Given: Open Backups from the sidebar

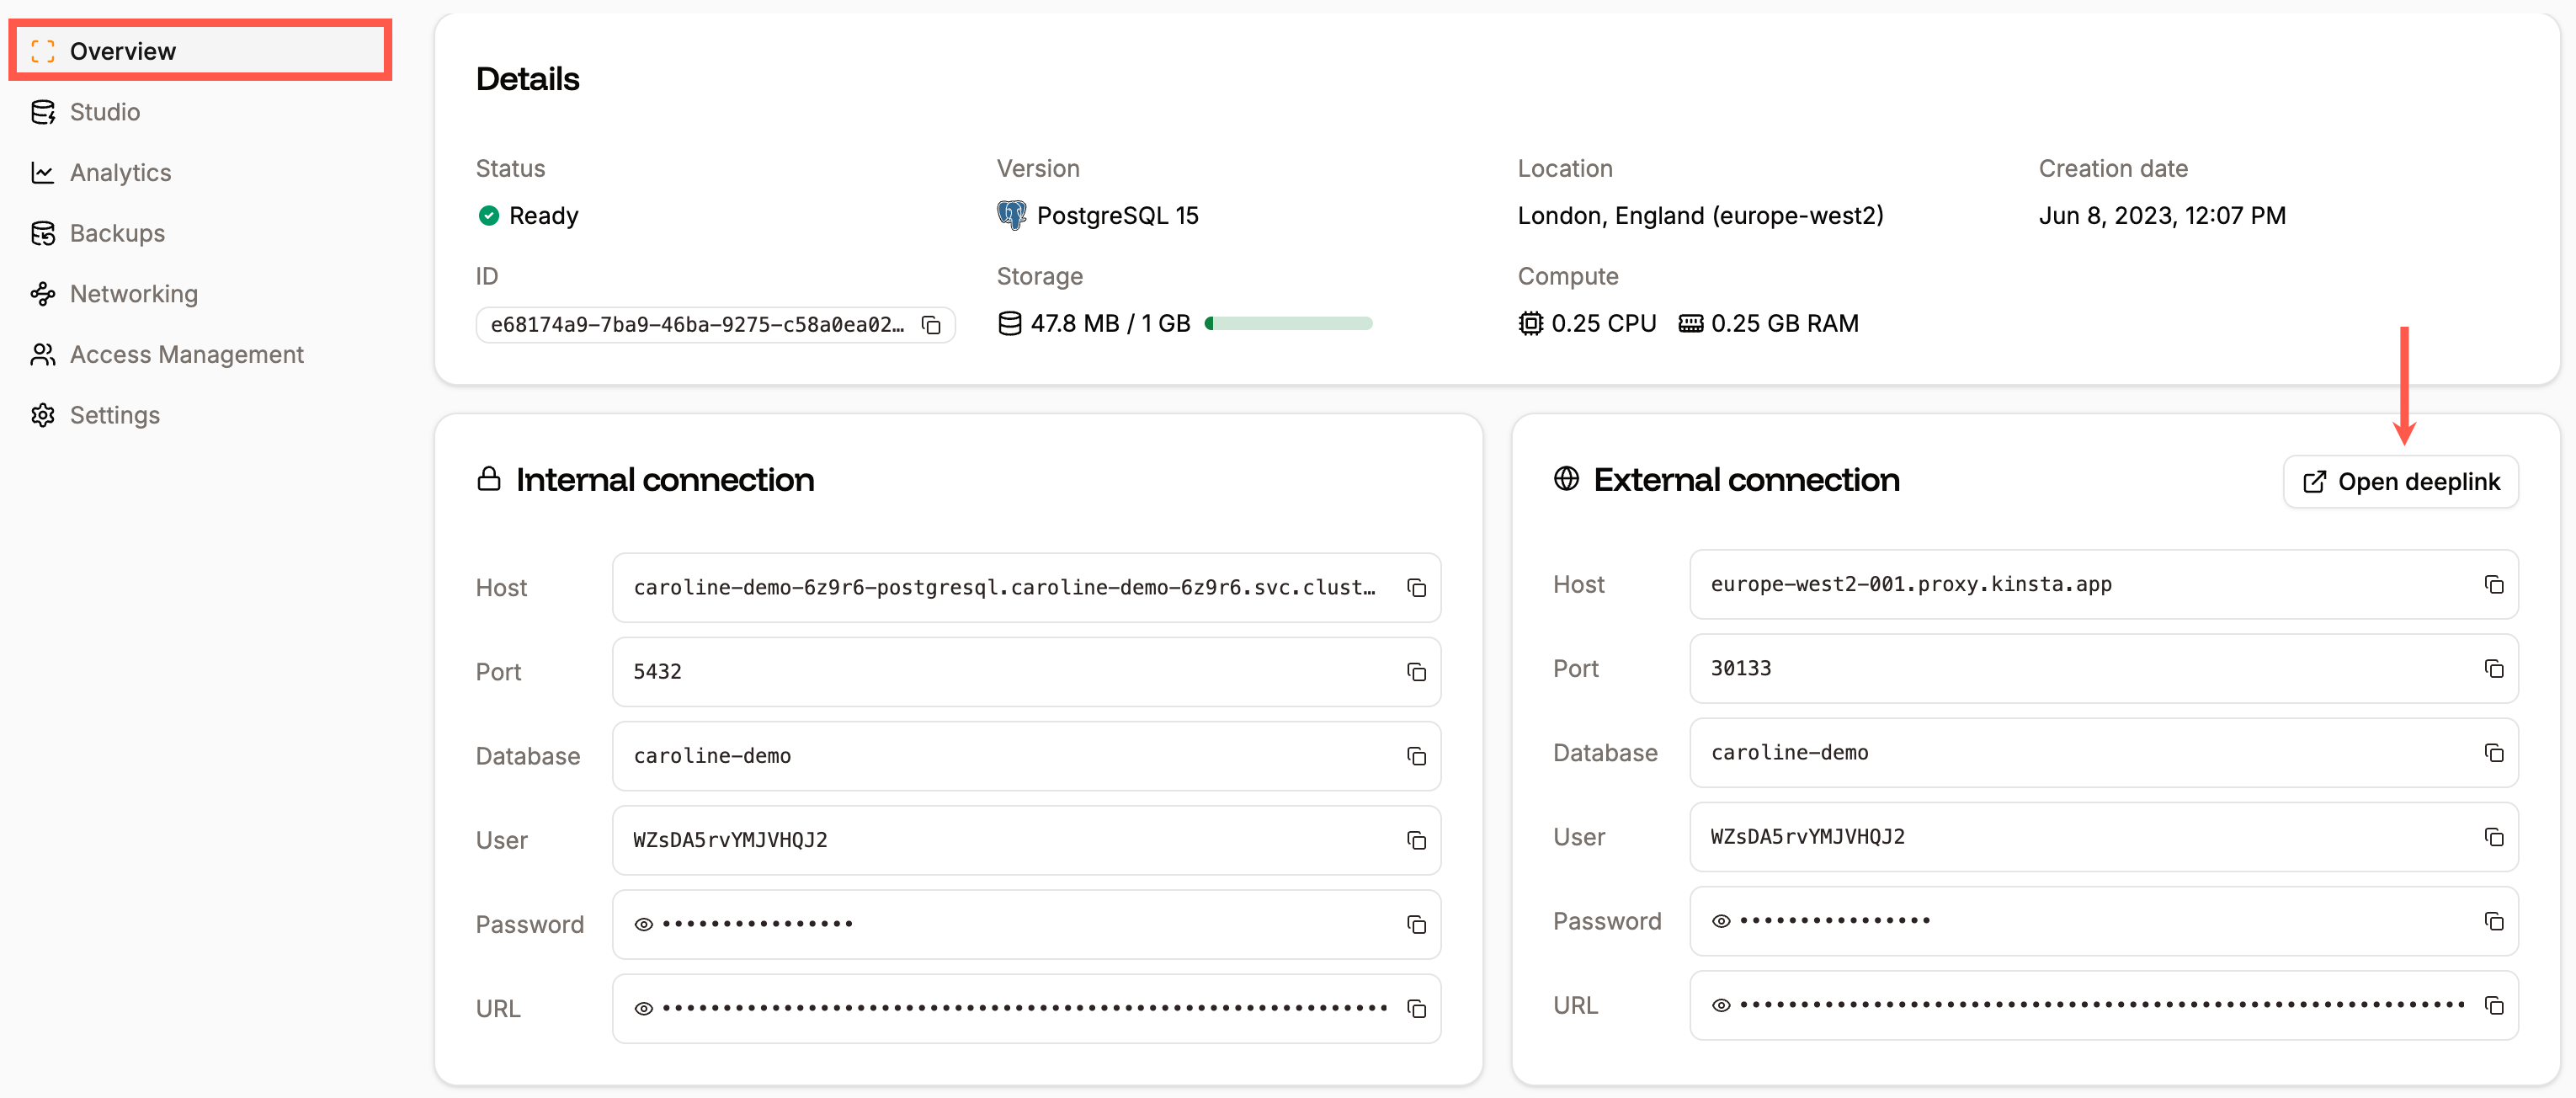Looking at the screenshot, I should pyautogui.click(x=117, y=233).
